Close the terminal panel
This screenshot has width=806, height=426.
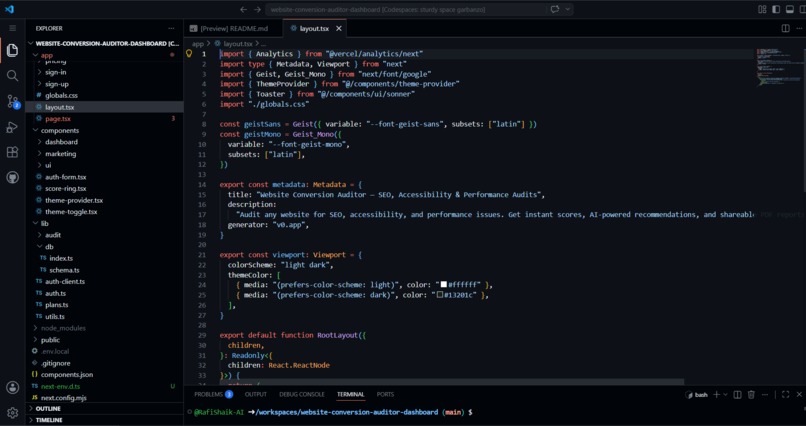pyautogui.click(x=799, y=395)
